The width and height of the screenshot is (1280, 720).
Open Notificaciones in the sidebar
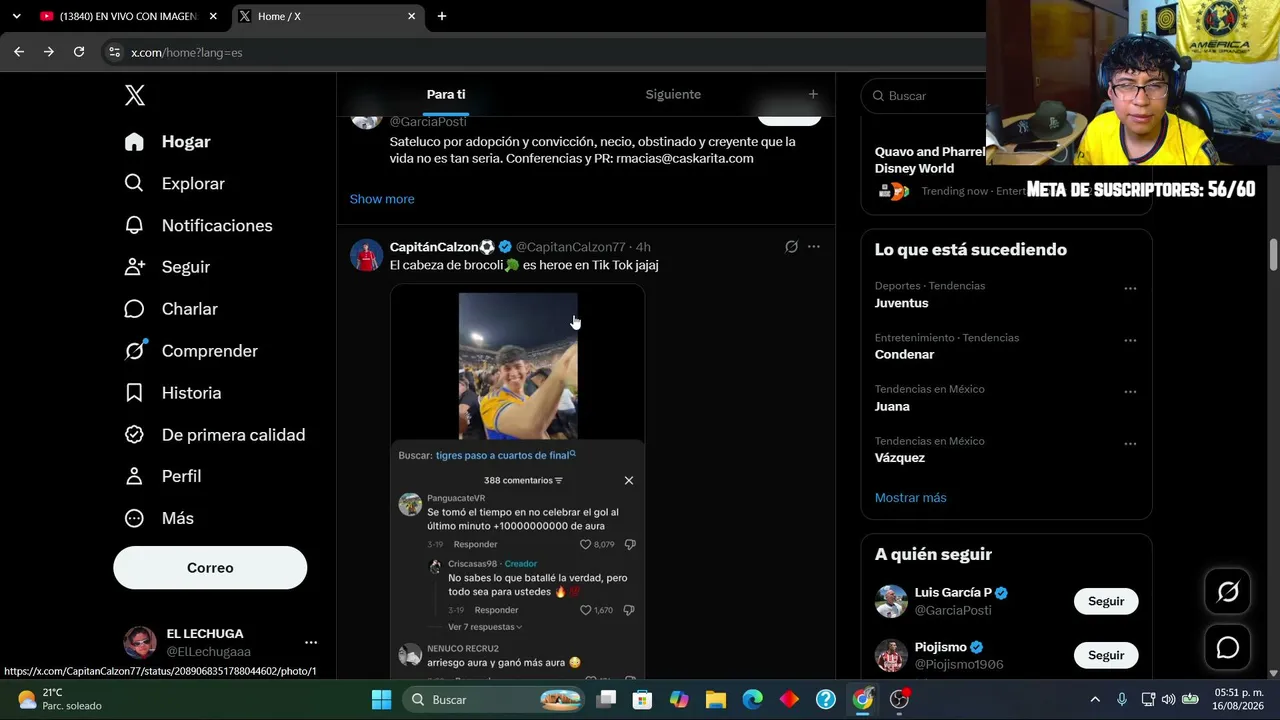coord(198,226)
